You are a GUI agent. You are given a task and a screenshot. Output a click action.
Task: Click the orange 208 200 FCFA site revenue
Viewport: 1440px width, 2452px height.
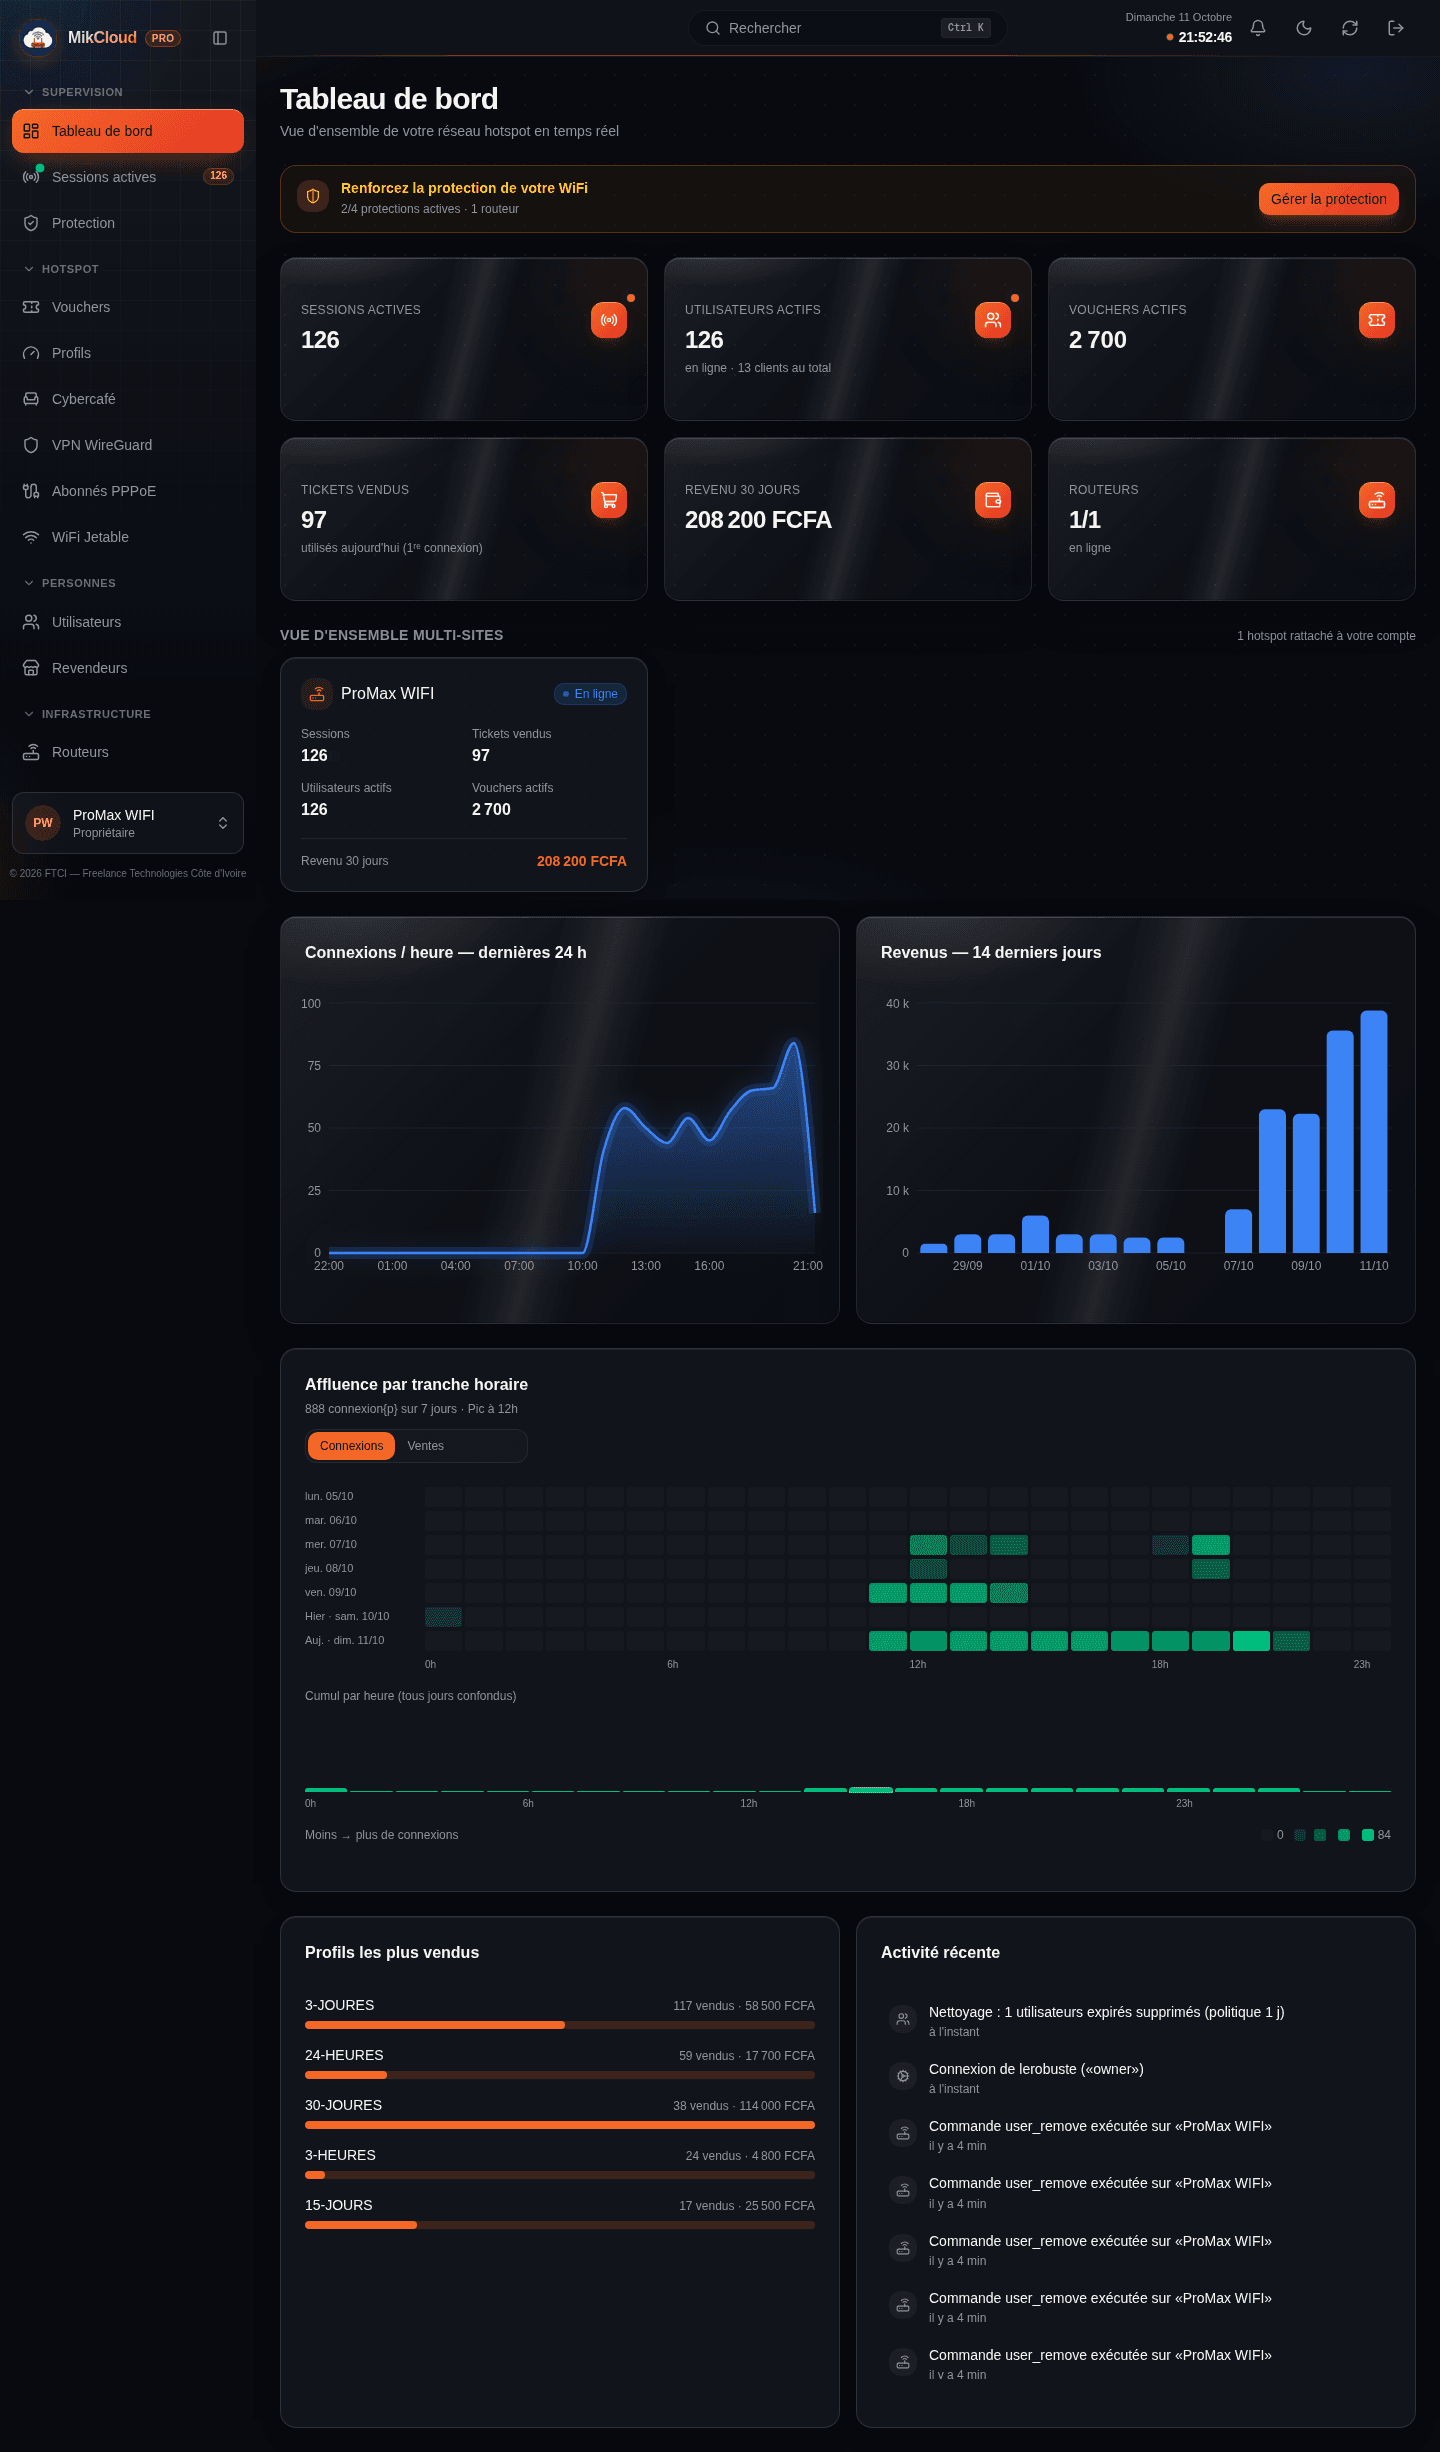pyautogui.click(x=581, y=861)
